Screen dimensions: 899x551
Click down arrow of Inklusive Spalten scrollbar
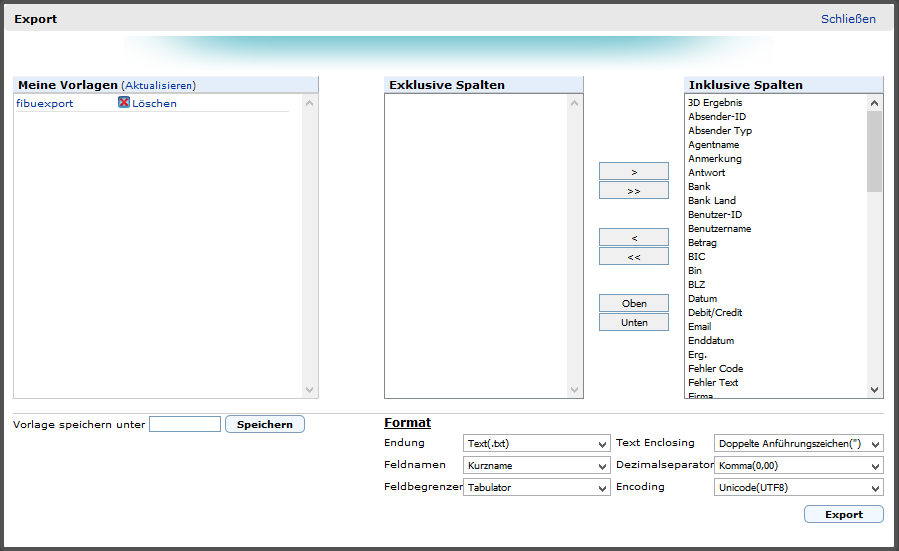(875, 390)
